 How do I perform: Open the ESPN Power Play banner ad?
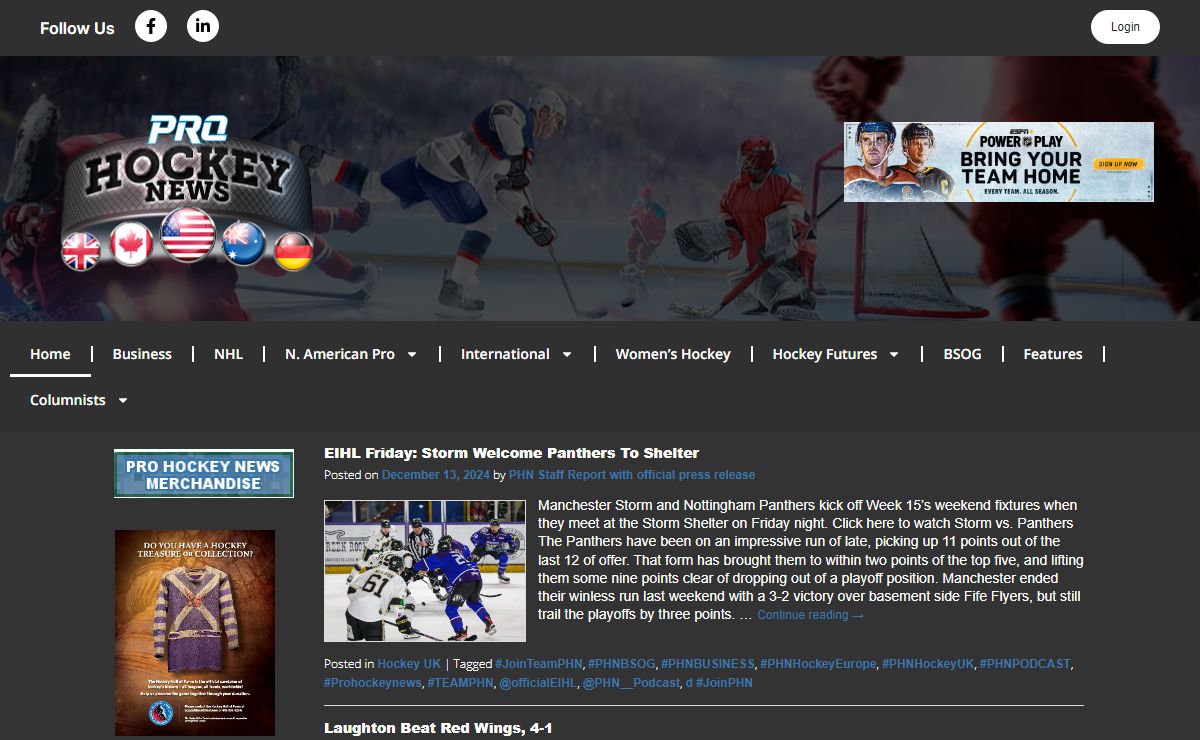click(999, 162)
